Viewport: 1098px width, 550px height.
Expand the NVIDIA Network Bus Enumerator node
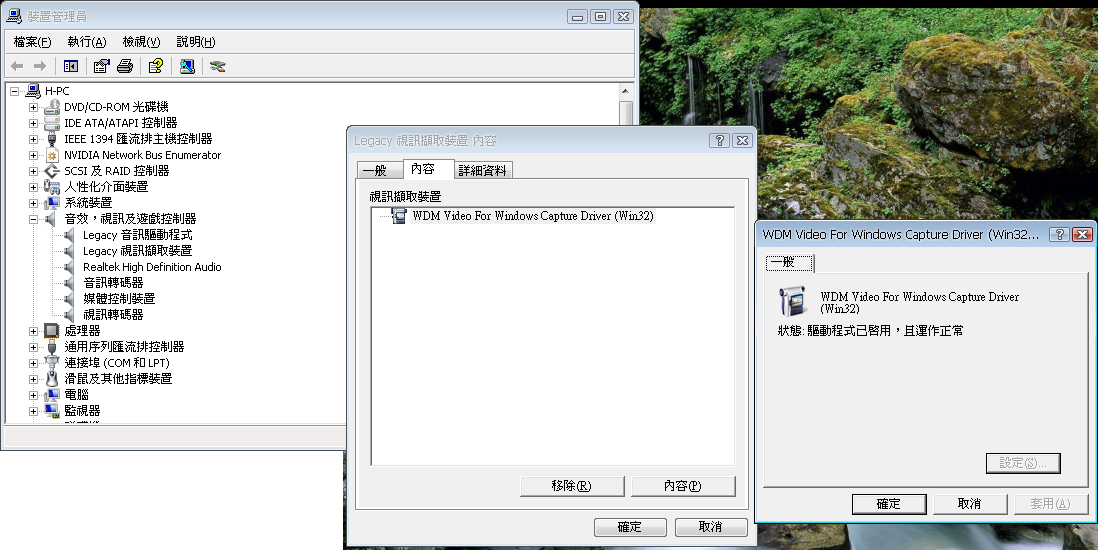[x=33, y=156]
